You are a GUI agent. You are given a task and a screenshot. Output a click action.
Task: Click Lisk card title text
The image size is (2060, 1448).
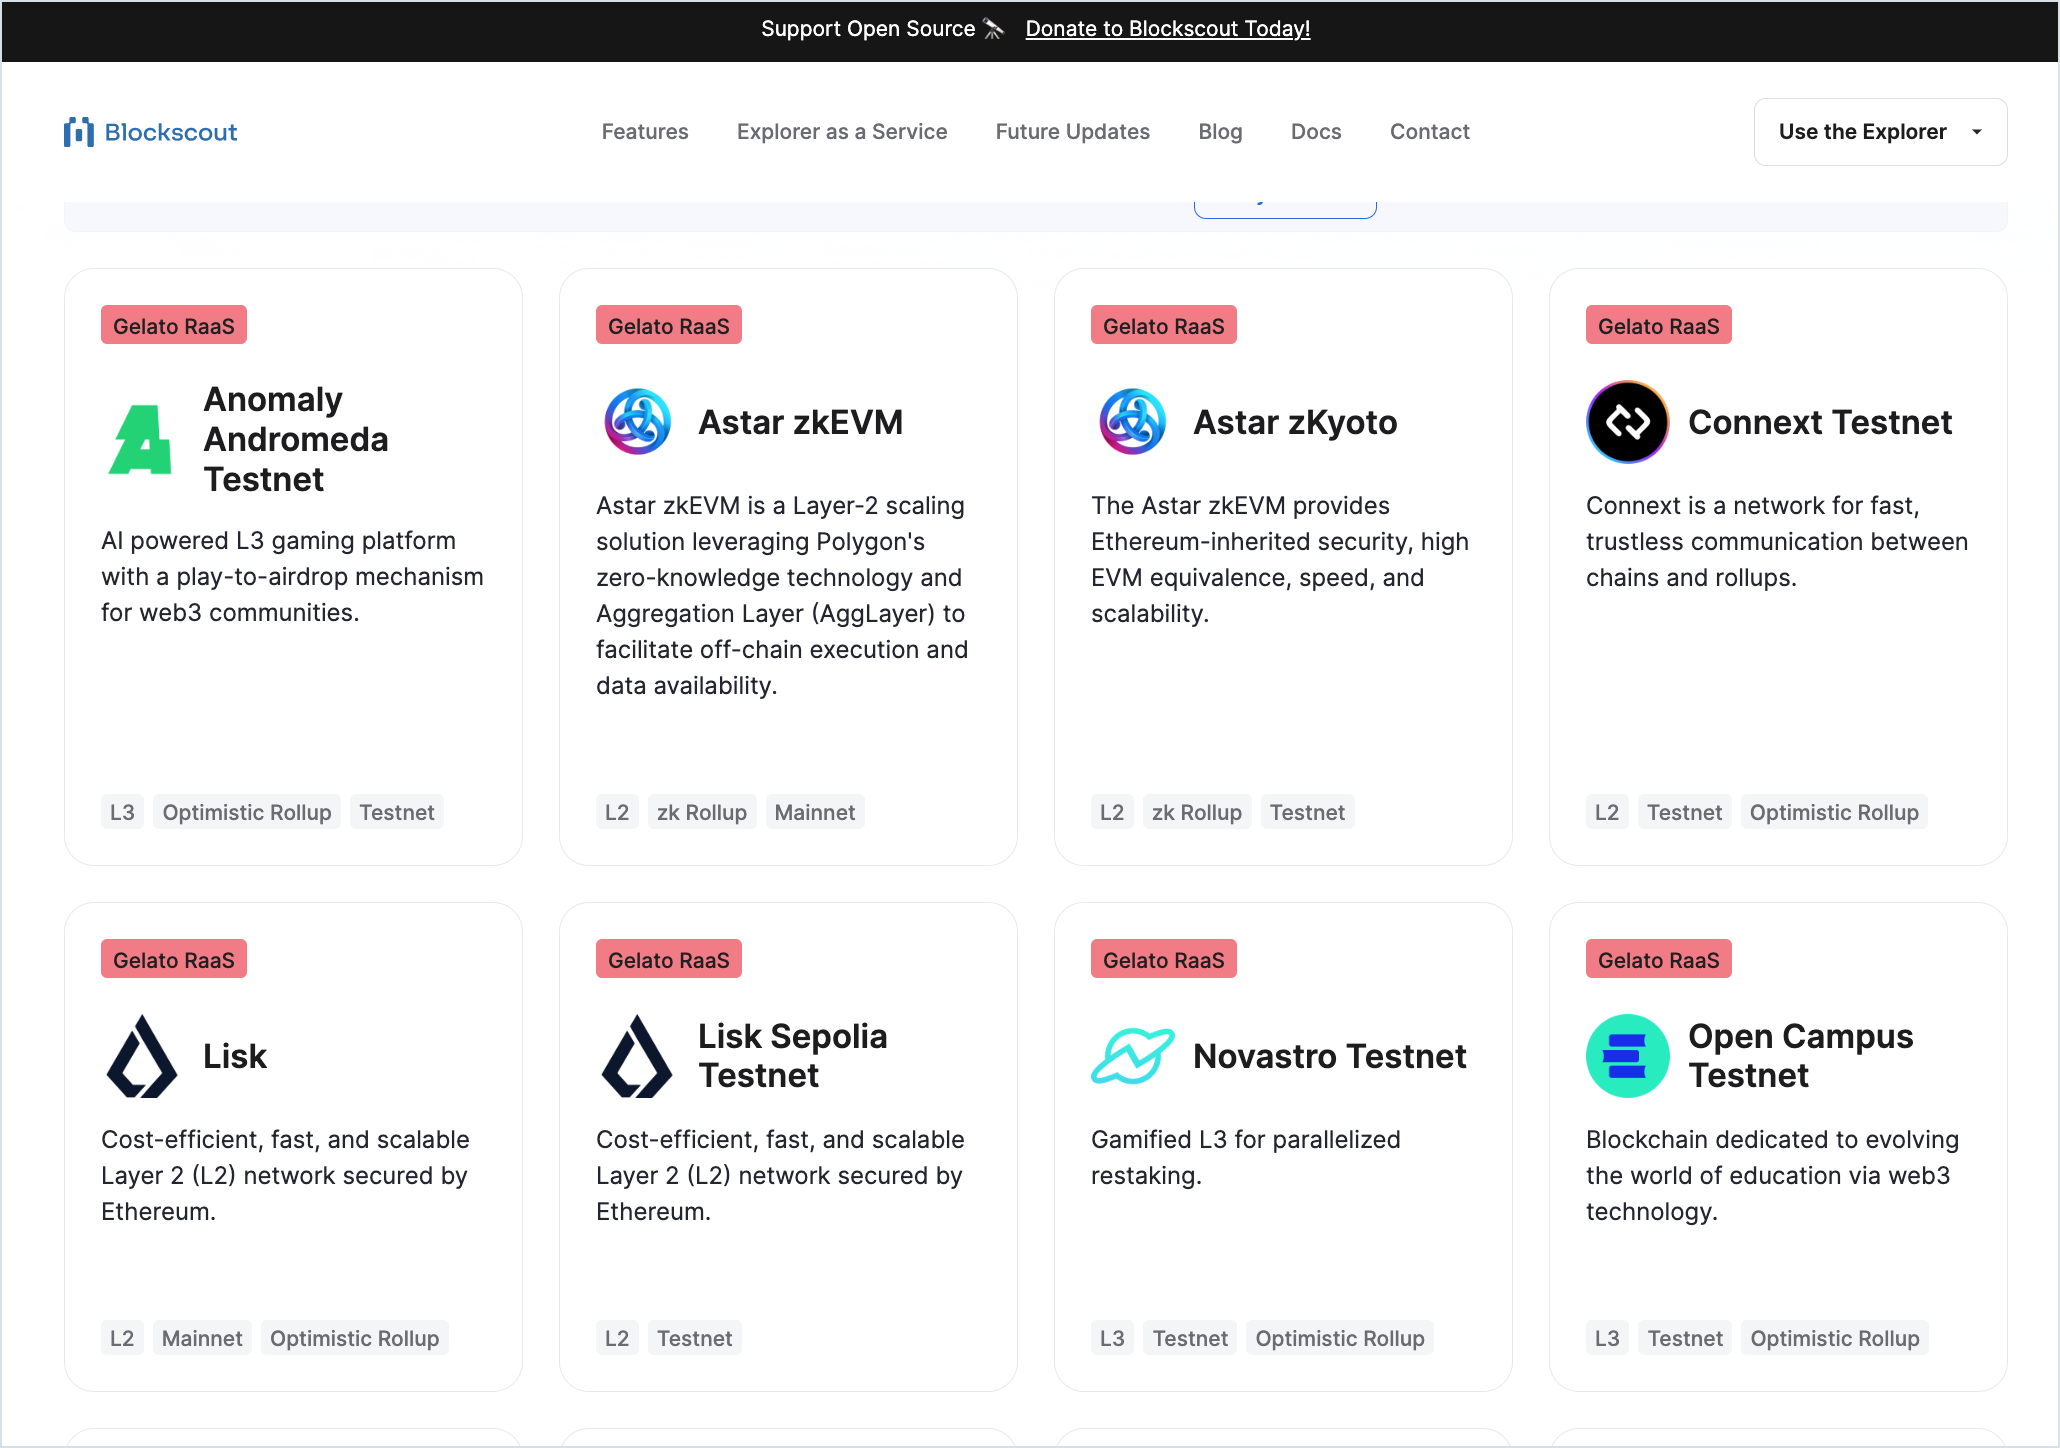(x=235, y=1056)
